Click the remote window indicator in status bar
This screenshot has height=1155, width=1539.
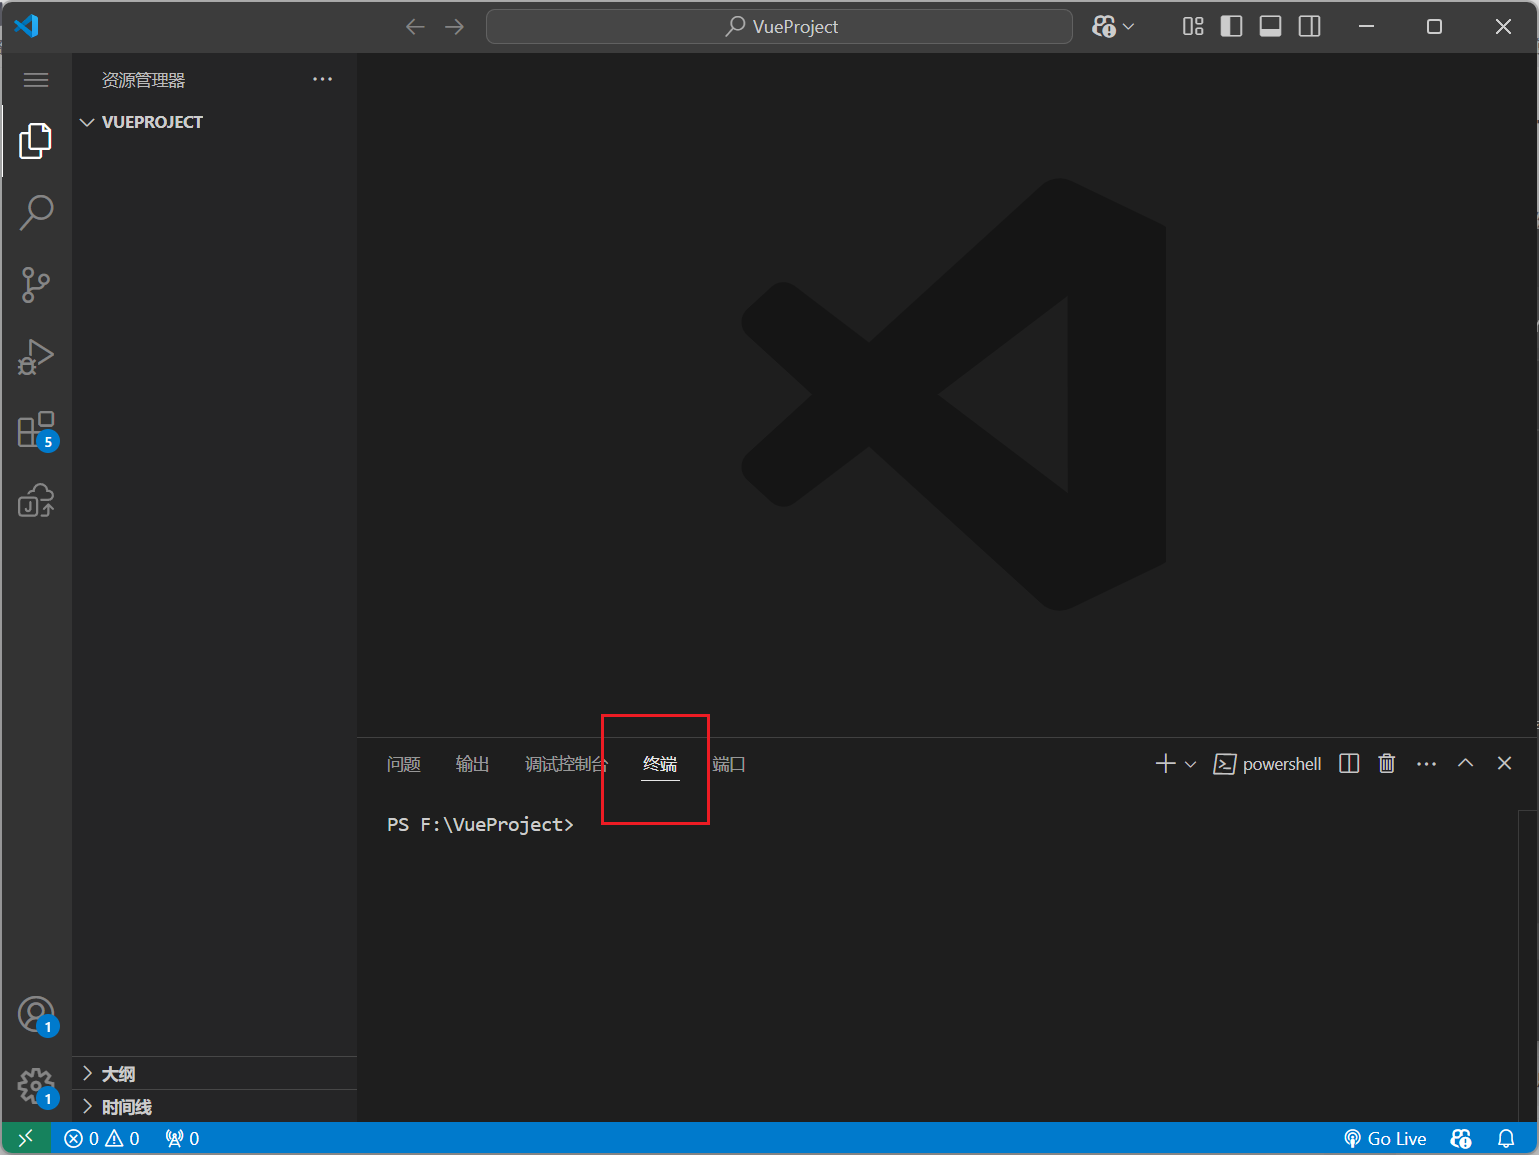26,1138
